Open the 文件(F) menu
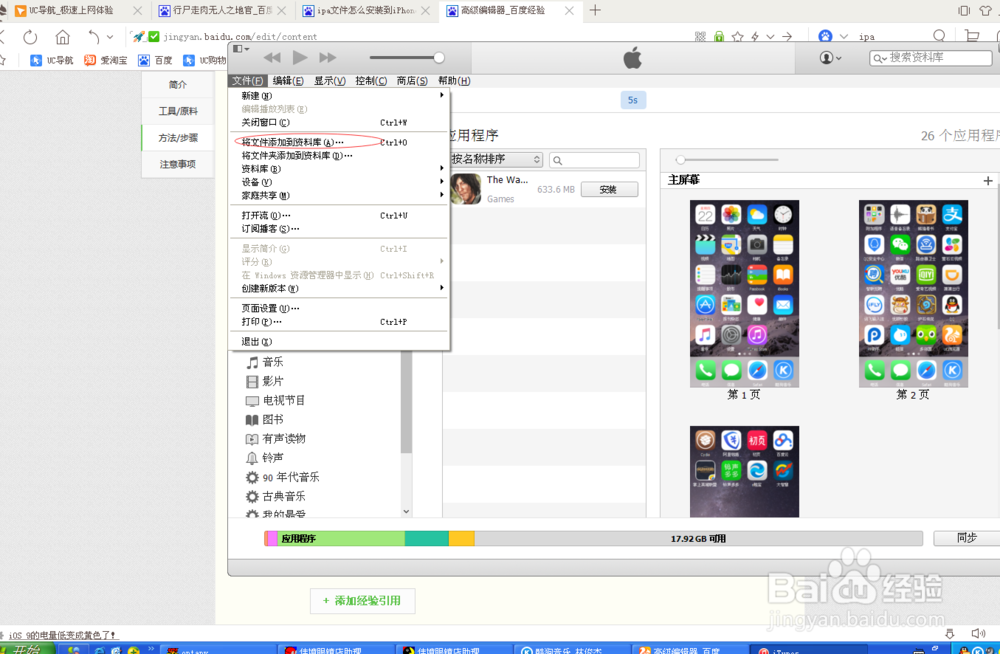 point(248,81)
